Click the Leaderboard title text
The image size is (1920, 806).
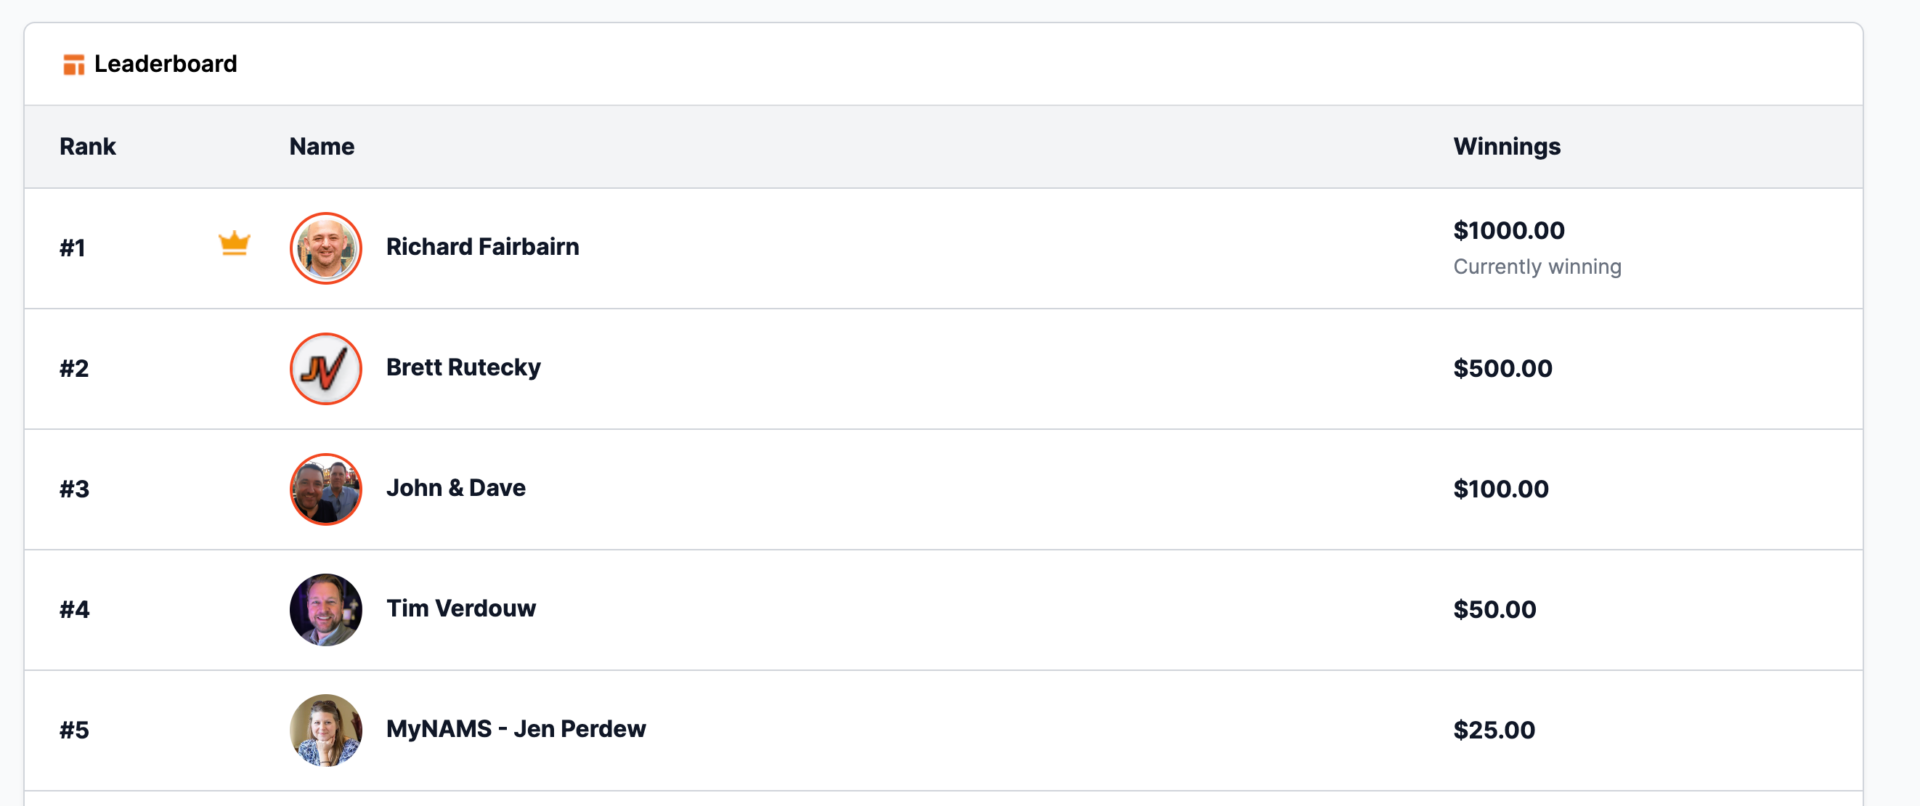[x=165, y=64]
